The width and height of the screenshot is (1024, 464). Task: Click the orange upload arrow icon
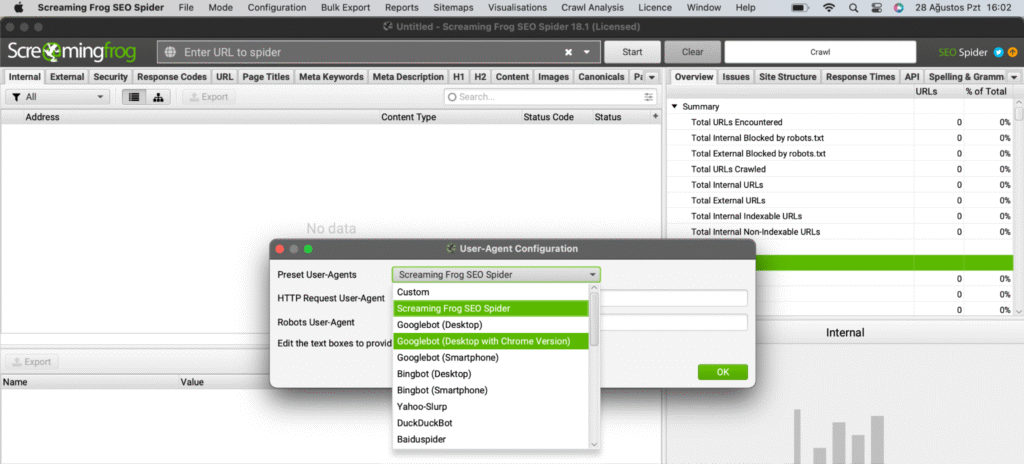coord(1012,52)
